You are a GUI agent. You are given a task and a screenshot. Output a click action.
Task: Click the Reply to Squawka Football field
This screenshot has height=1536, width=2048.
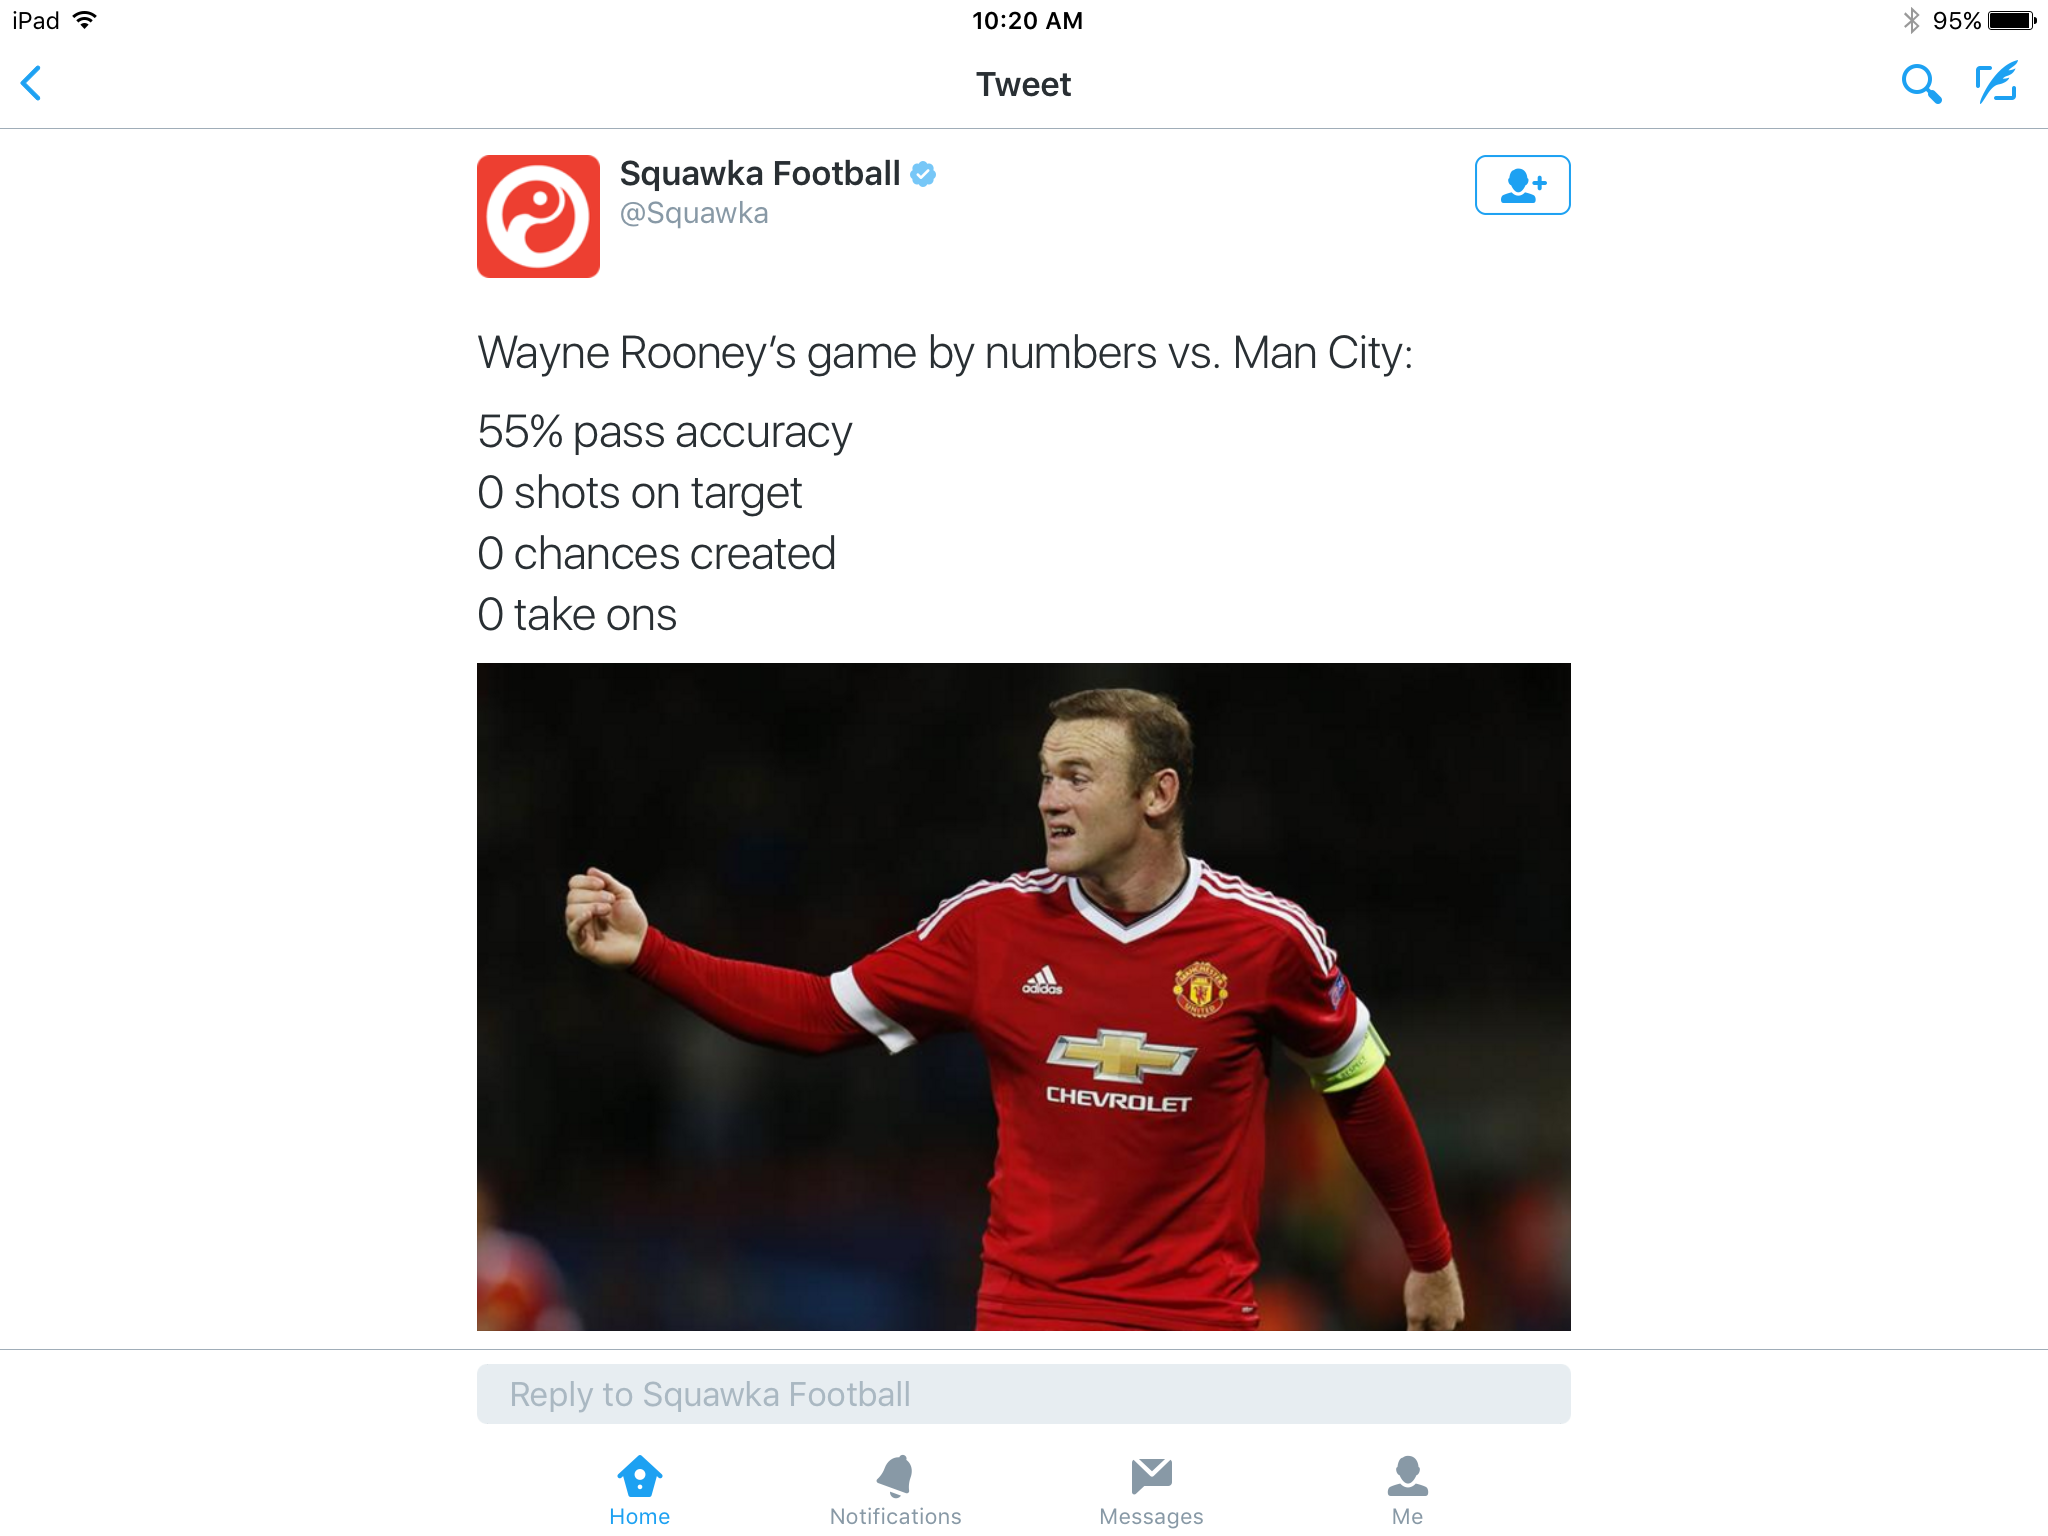(1023, 1394)
